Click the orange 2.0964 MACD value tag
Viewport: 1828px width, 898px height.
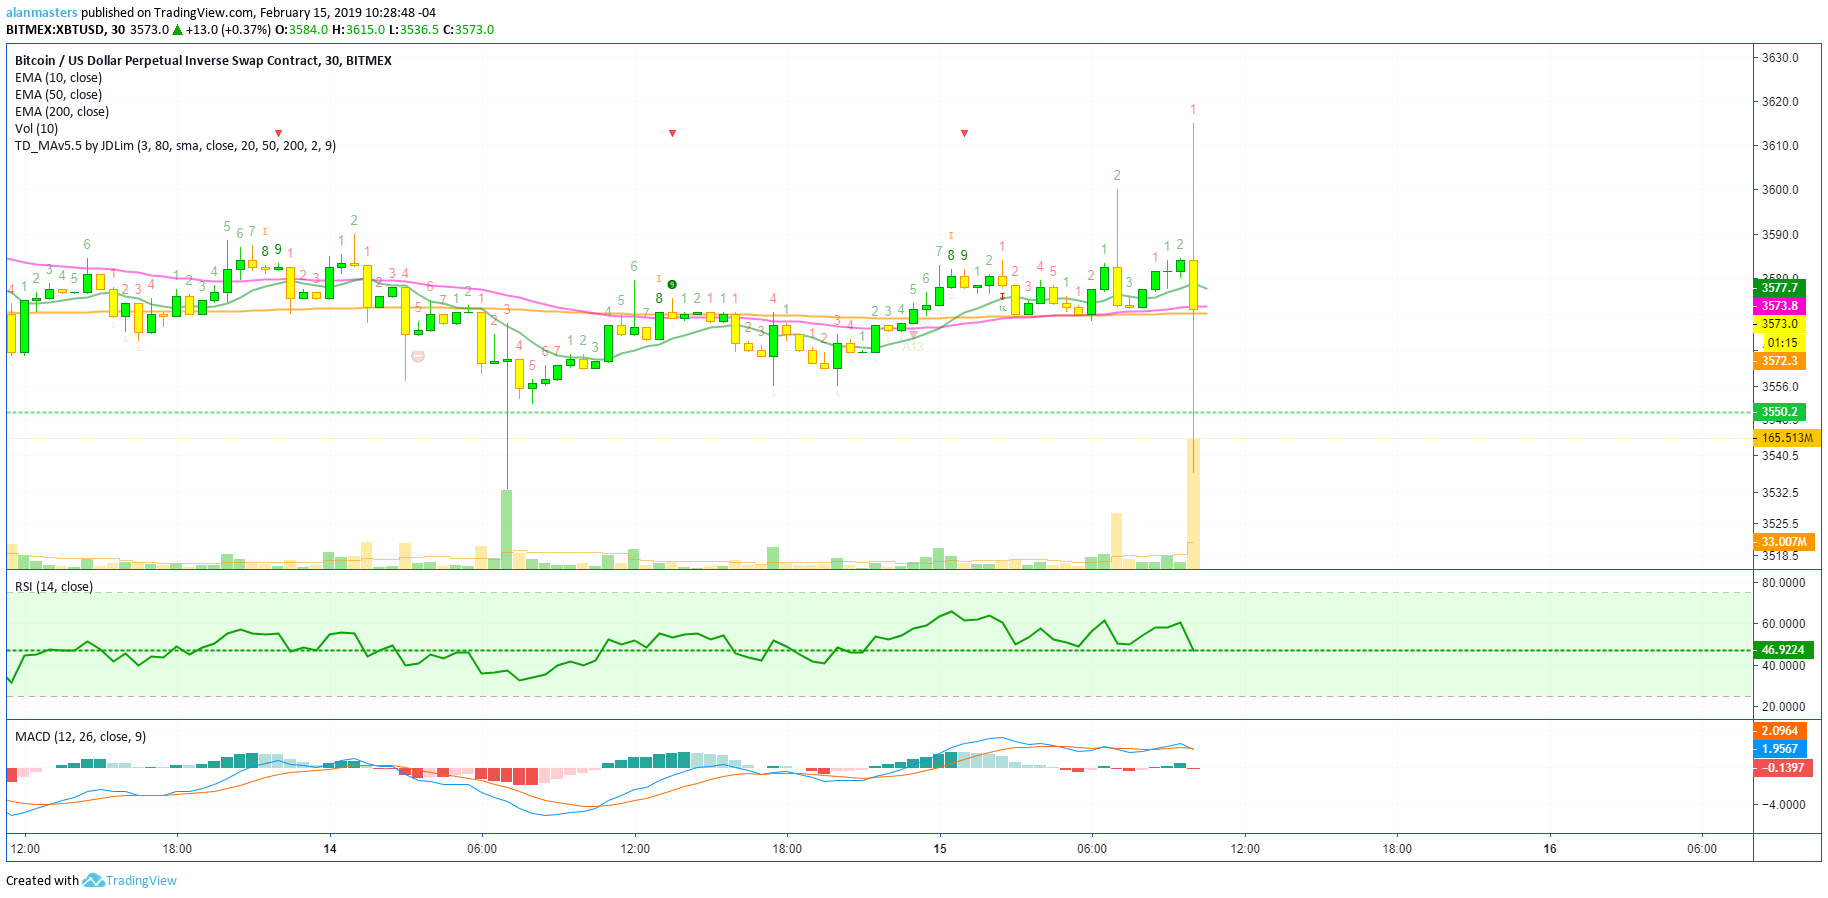[x=1779, y=731]
